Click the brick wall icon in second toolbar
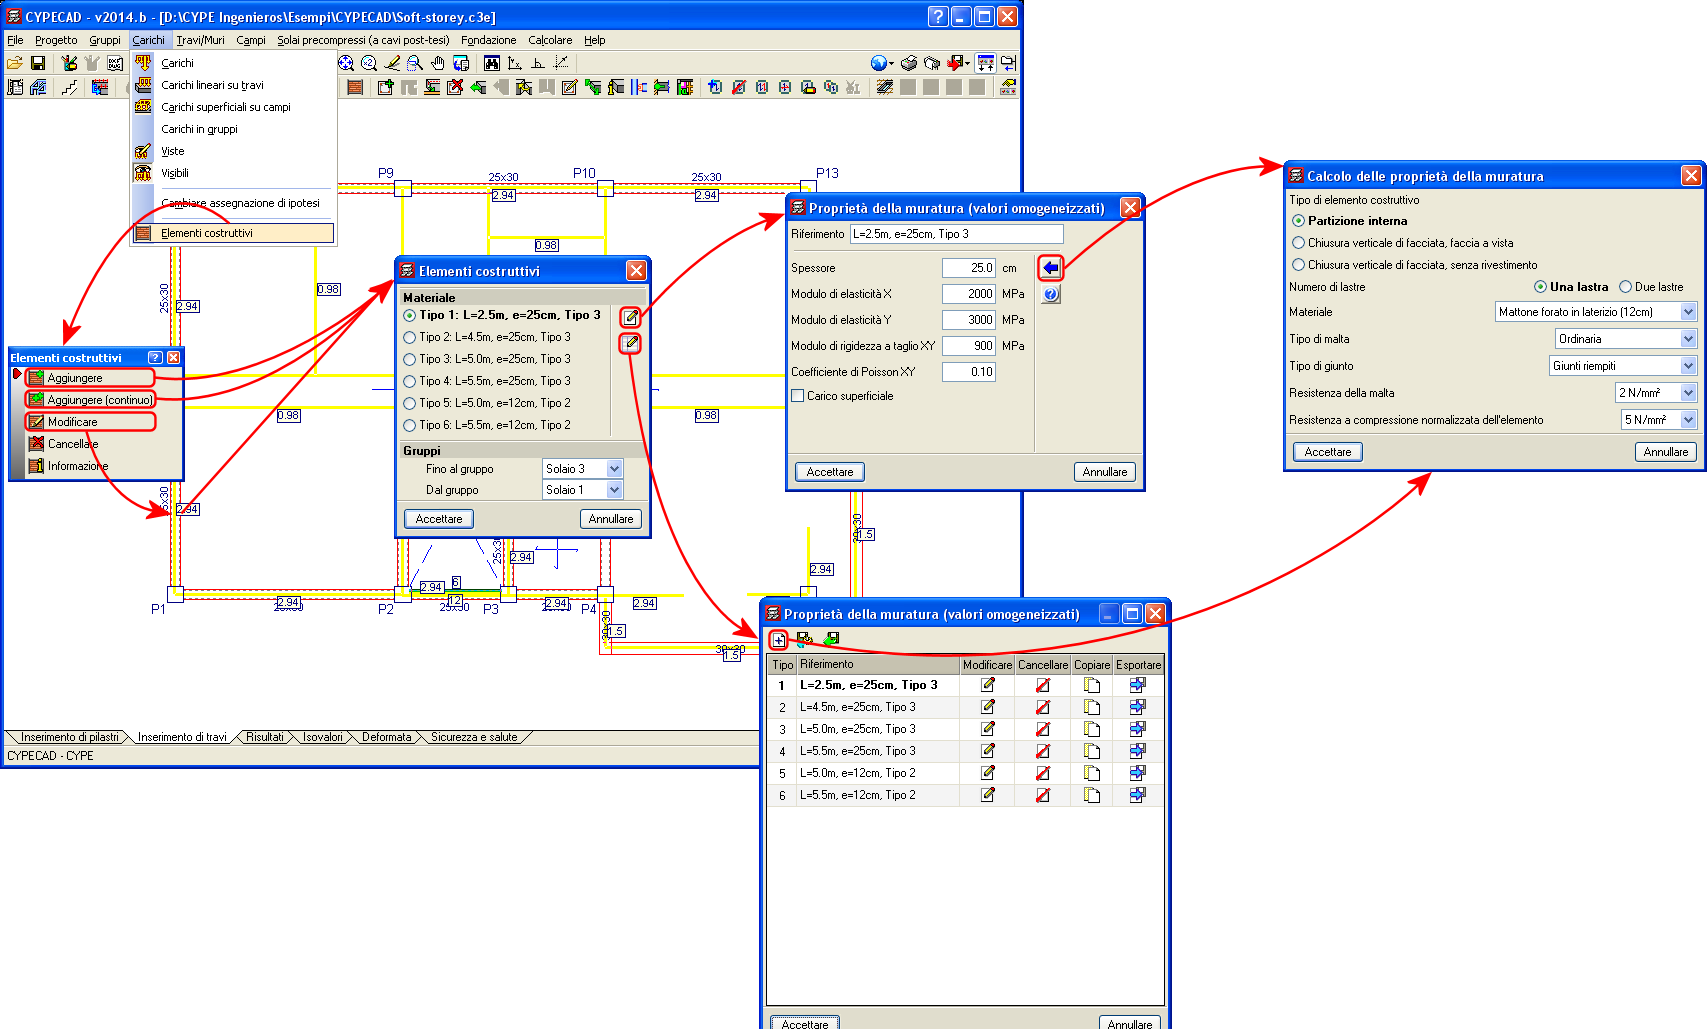Viewport: 1707px width, 1029px height. [x=355, y=87]
